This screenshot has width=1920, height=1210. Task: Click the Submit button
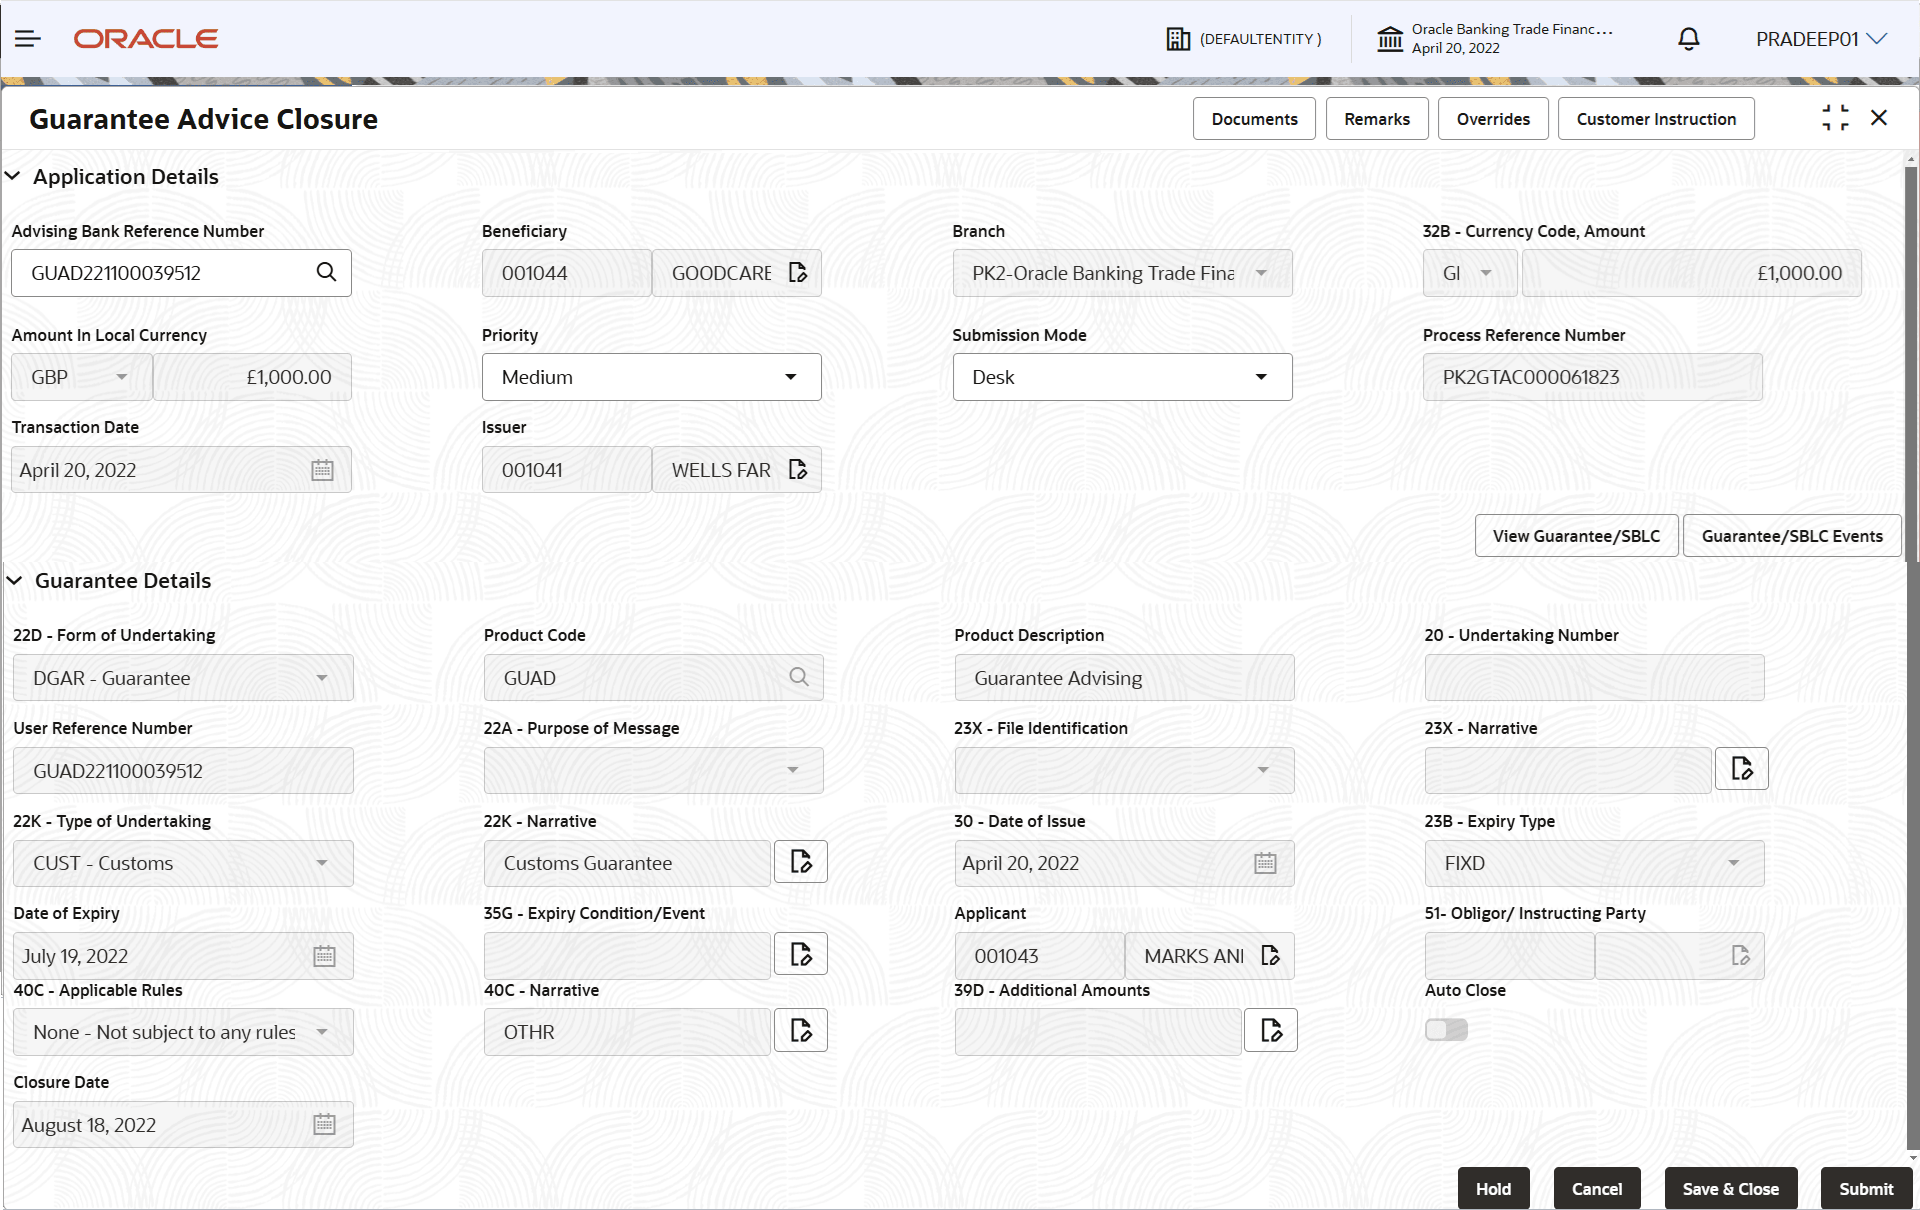coord(1866,1188)
